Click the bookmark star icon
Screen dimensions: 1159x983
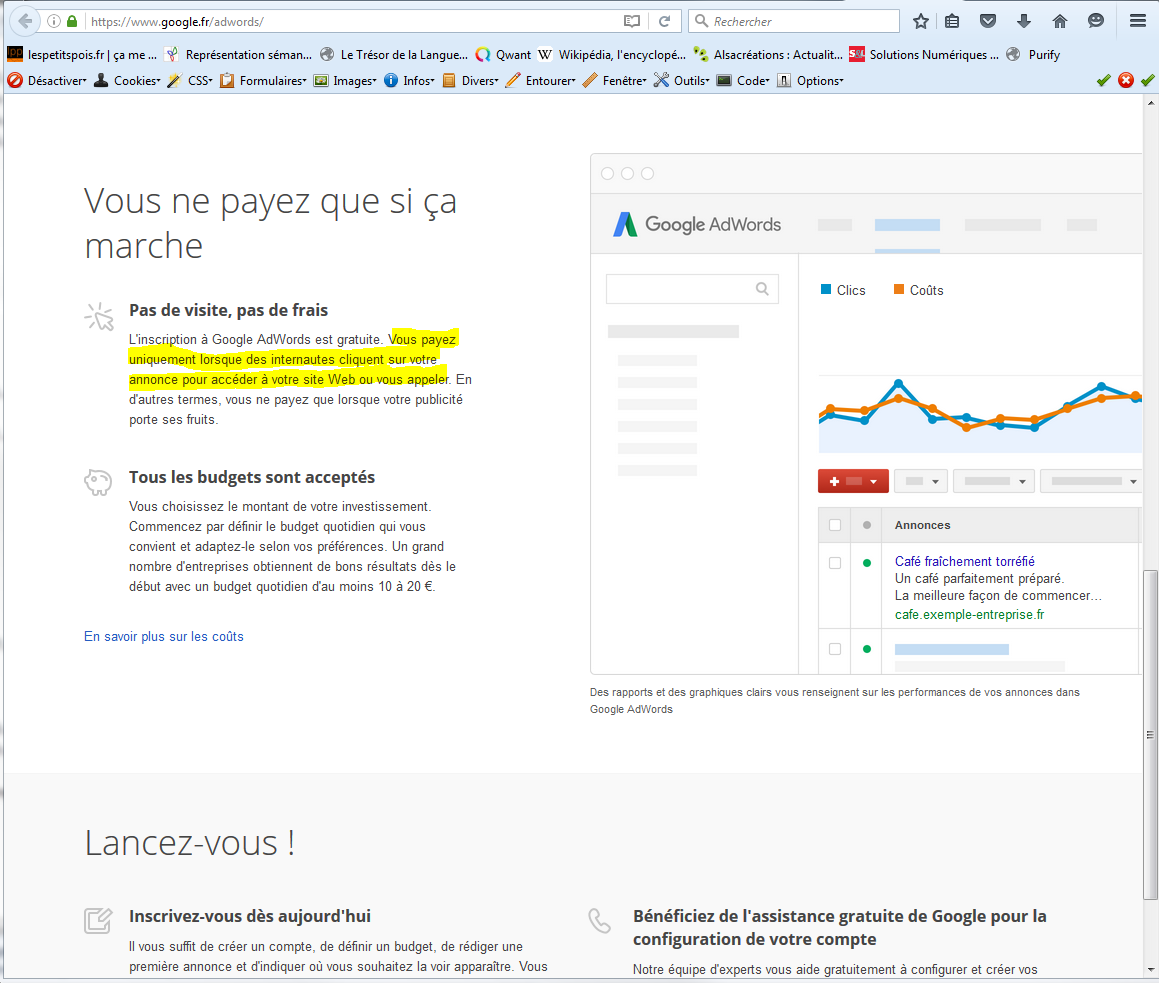[x=921, y=21]
